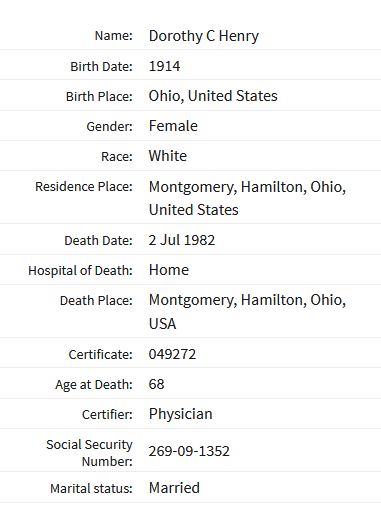Click the Name field label
This screenshot has width=381, height=509.
click(x=113, y=36)
